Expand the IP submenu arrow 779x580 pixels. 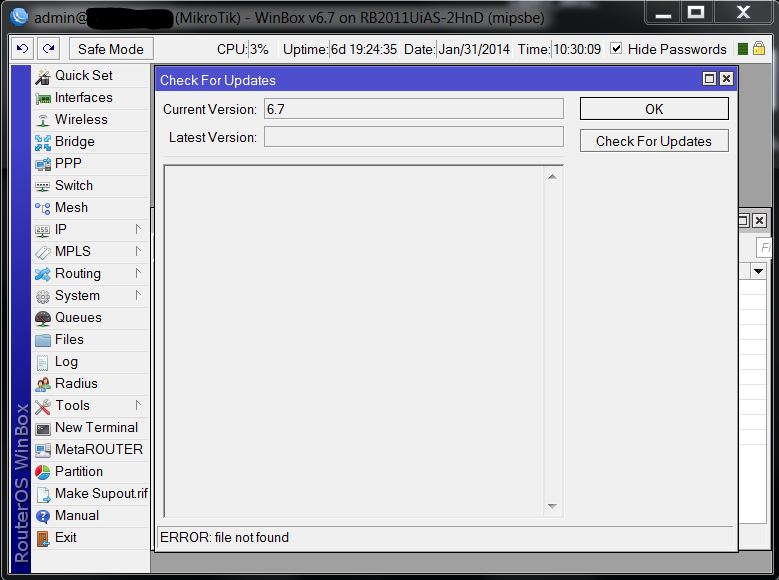coord(138,229)
